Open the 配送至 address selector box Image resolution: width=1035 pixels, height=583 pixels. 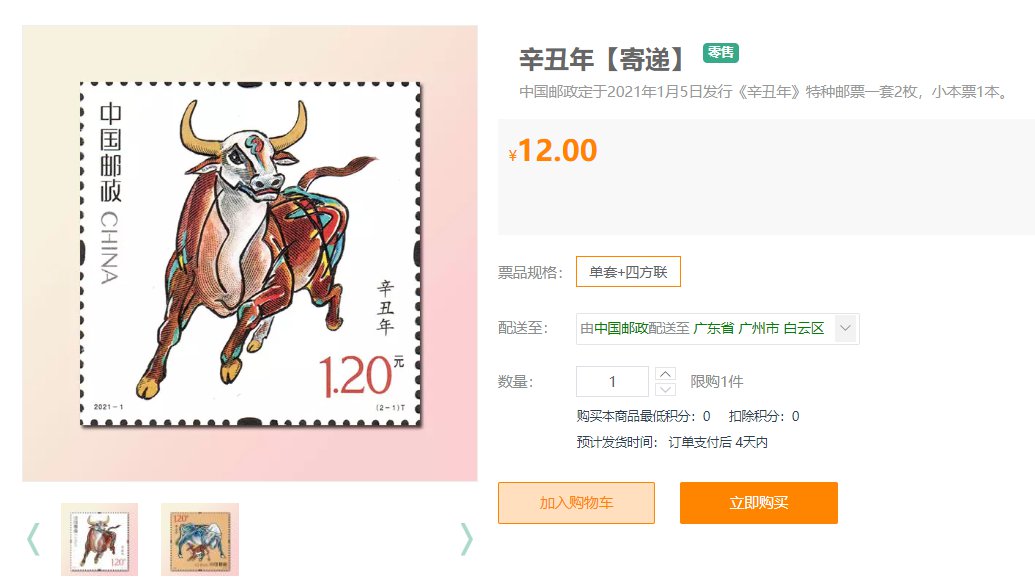(x=718, y=329)
